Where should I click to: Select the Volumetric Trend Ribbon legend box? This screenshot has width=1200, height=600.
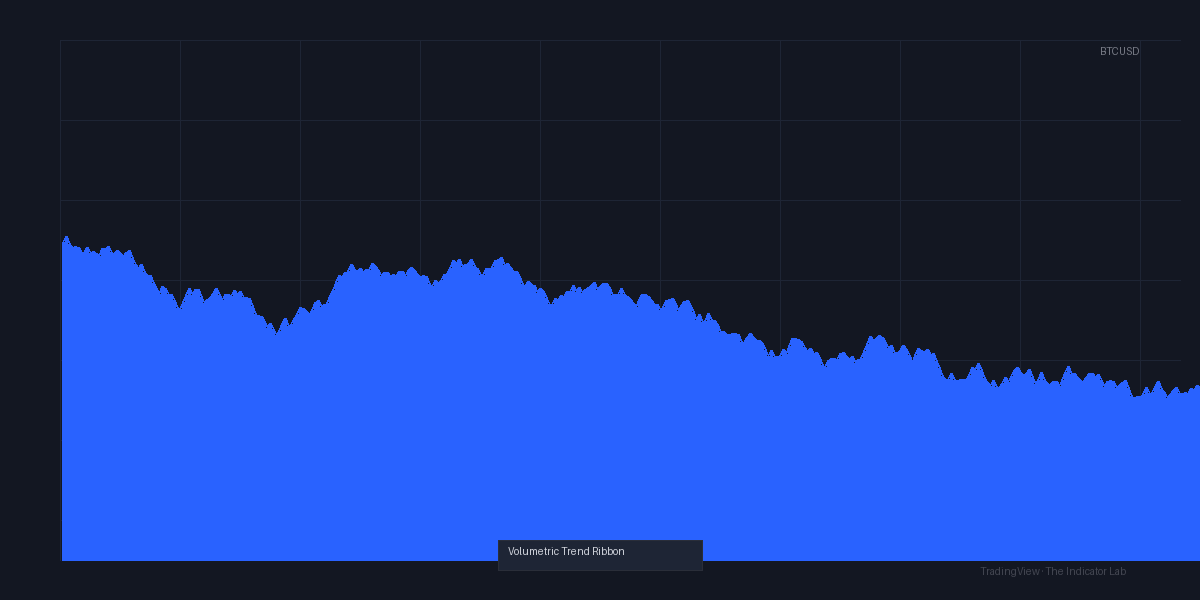(x=600, y=555)
